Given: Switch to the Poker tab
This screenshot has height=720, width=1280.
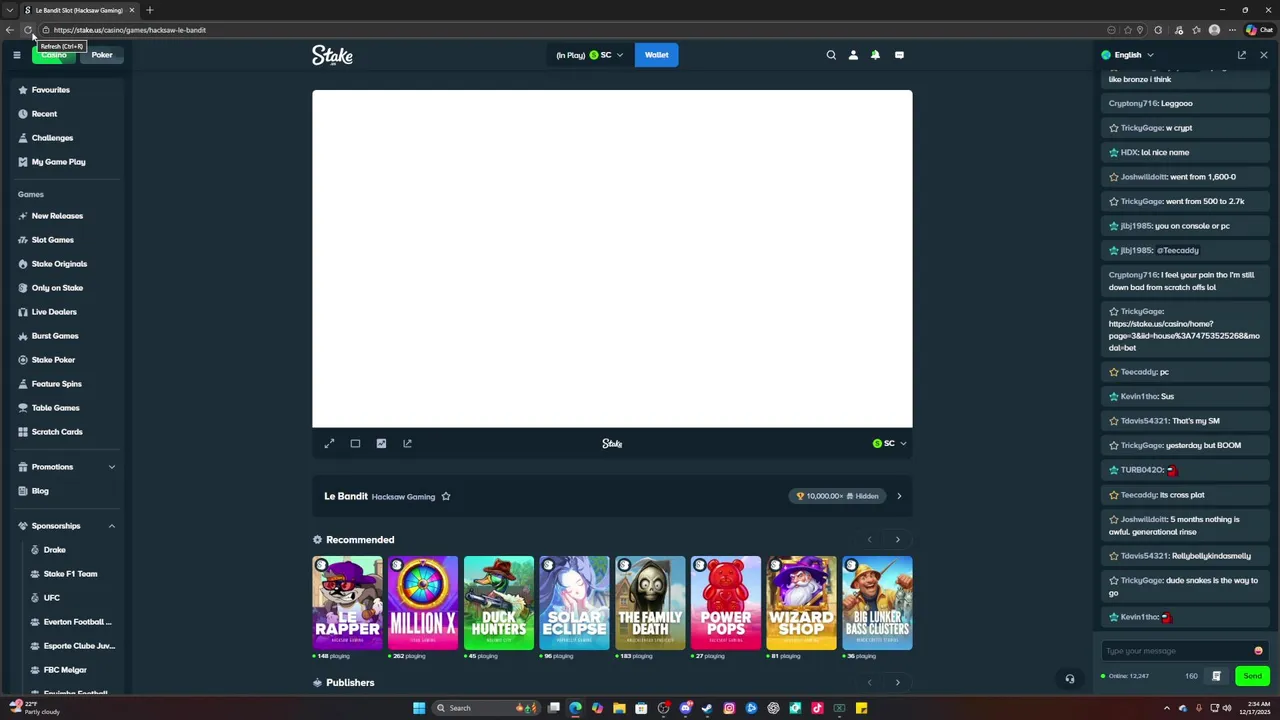Looking at the screenshot, I should (x=102, y=55).
